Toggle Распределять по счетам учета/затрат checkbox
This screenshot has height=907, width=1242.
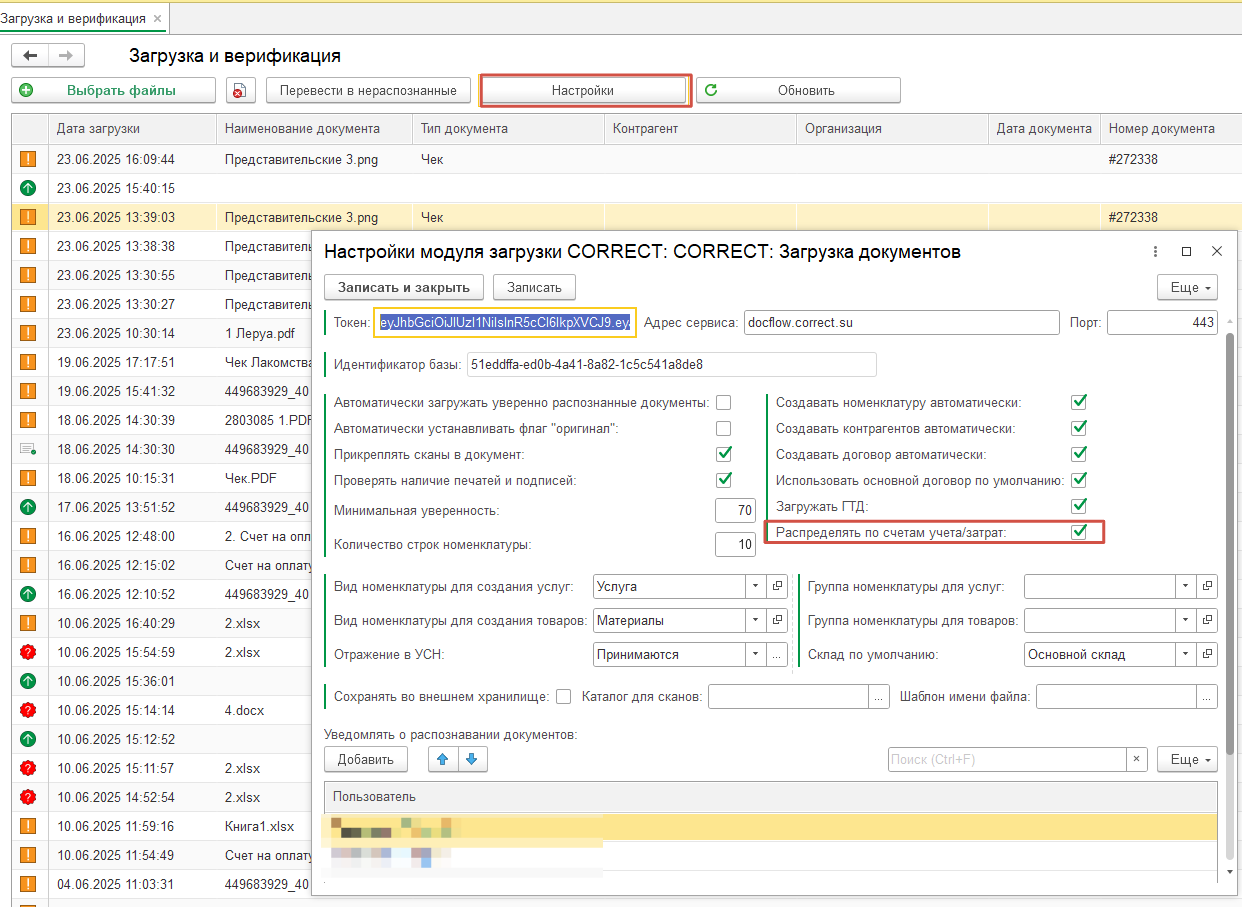[x=1079, y=532]
